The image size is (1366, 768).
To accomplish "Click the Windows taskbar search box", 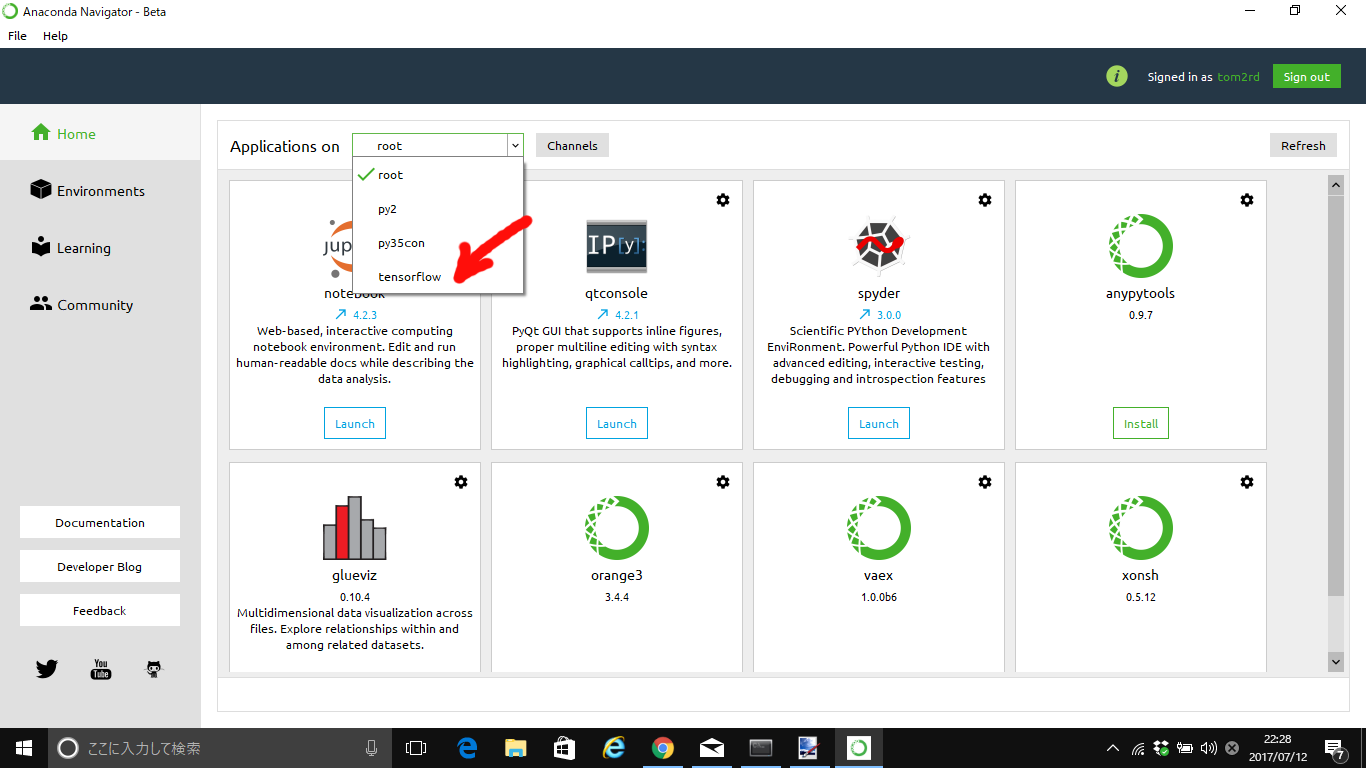I will pos(220,748).
